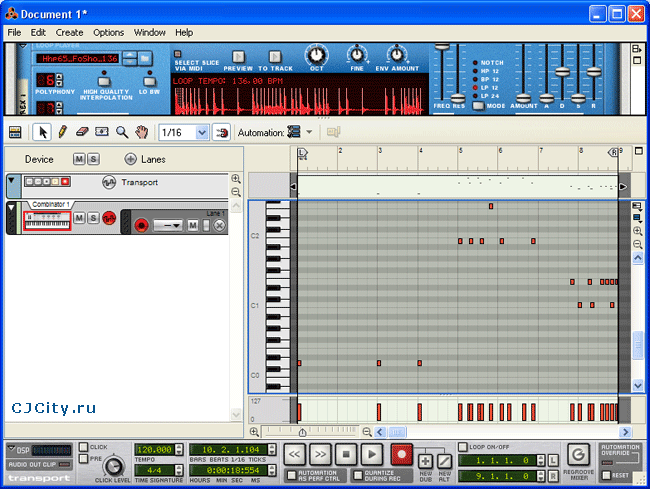Add a new lane with Lanes plus icon
Screen dimensions: 650x489
(131, 159)
